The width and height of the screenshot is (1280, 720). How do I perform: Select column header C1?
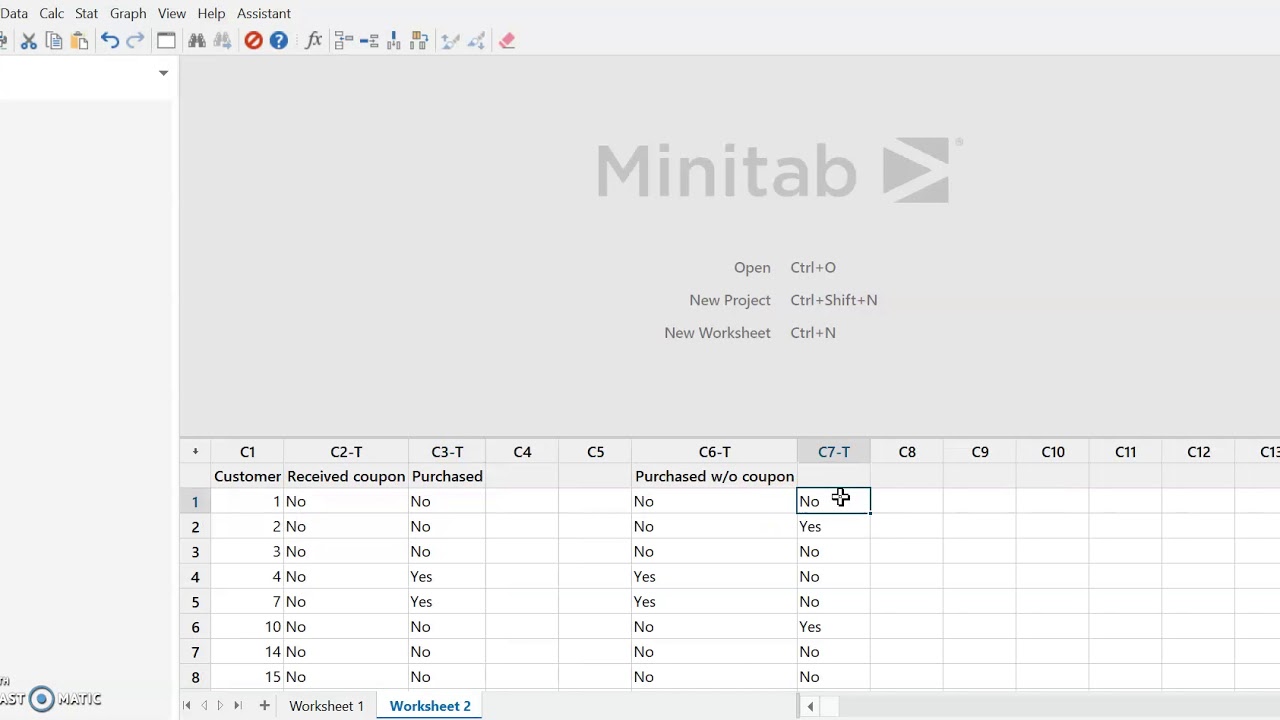click(247, 452)
